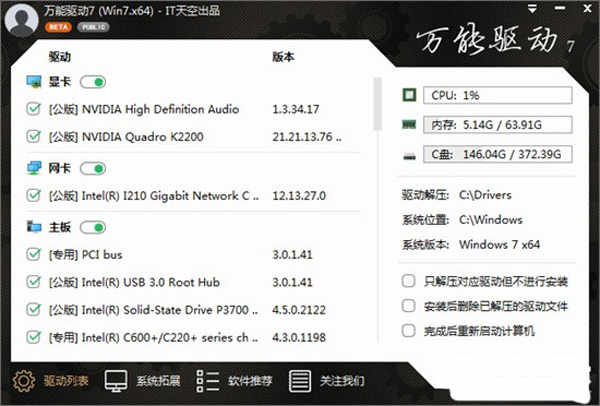Viewport: 600px width, 406px height.
Task: Uncheck Intel USB 3.0 Root Hub driver
Action: pos(34,282)
